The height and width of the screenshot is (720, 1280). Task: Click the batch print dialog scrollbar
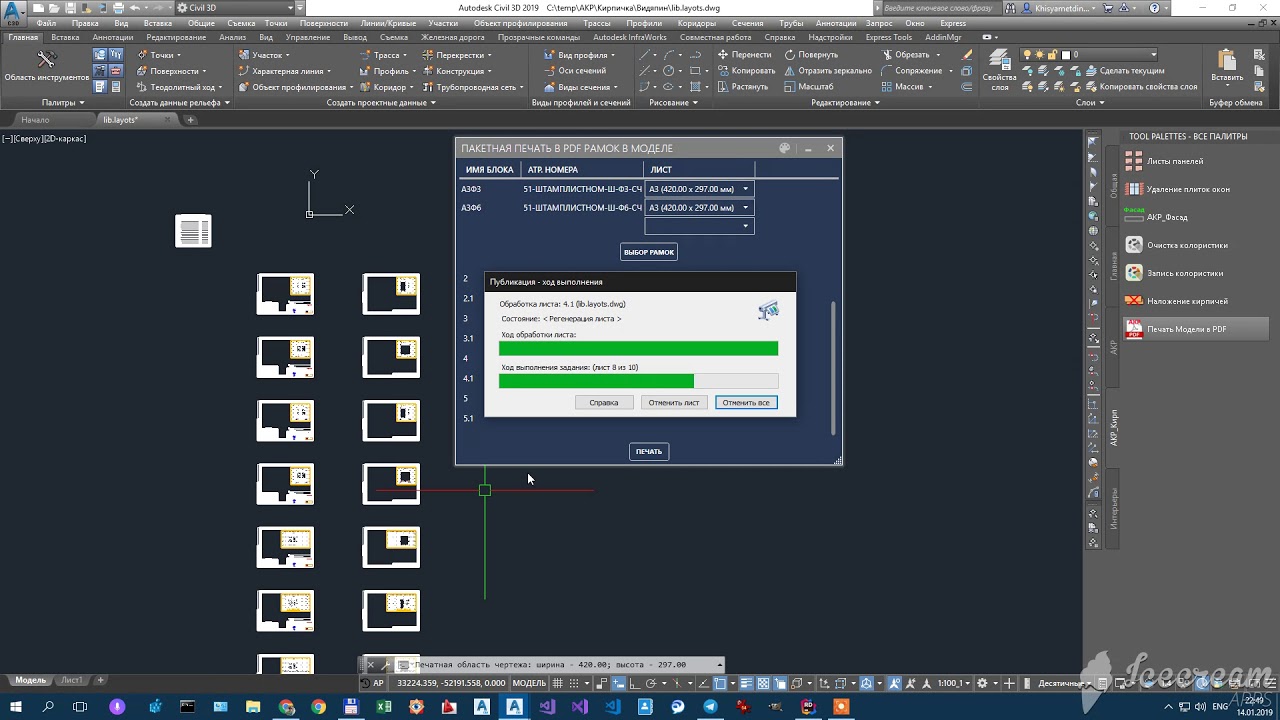833,366
